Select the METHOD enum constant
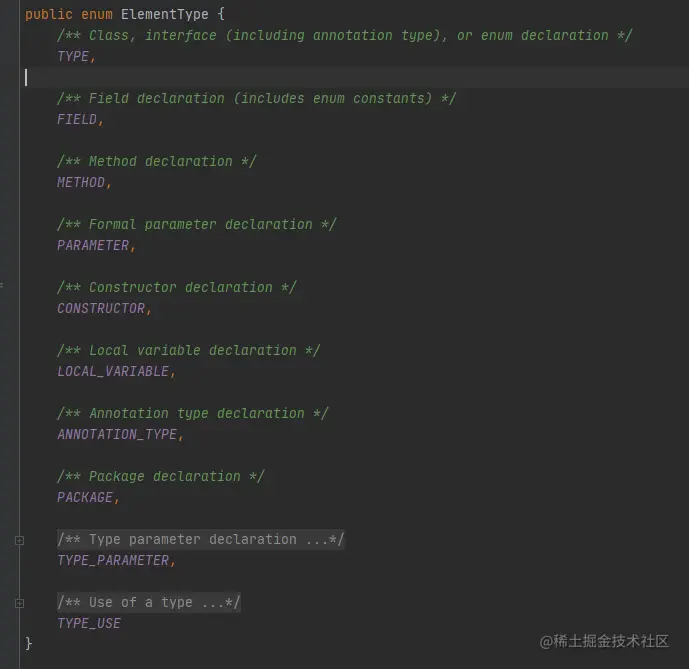 (81, 183)
